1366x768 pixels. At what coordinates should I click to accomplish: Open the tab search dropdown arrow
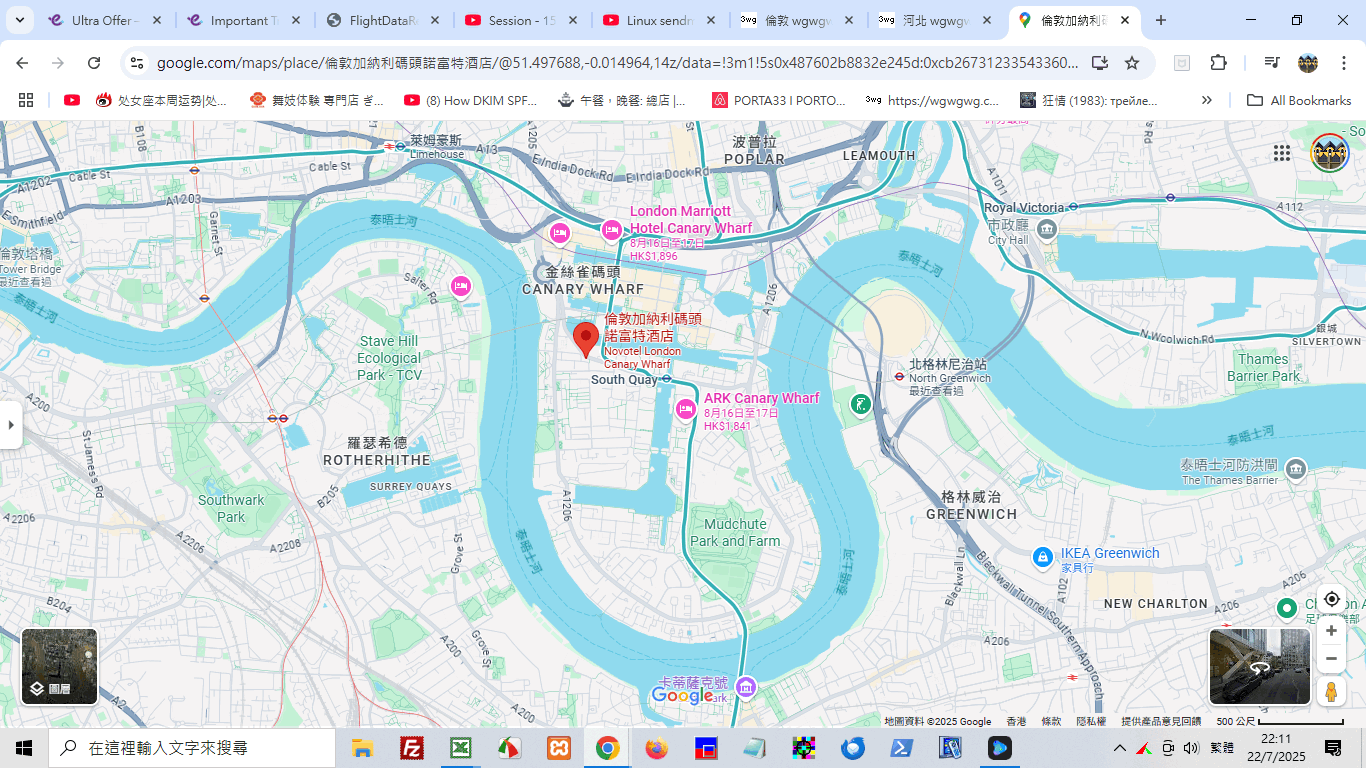pyautogui.click(x=19, y=20)
